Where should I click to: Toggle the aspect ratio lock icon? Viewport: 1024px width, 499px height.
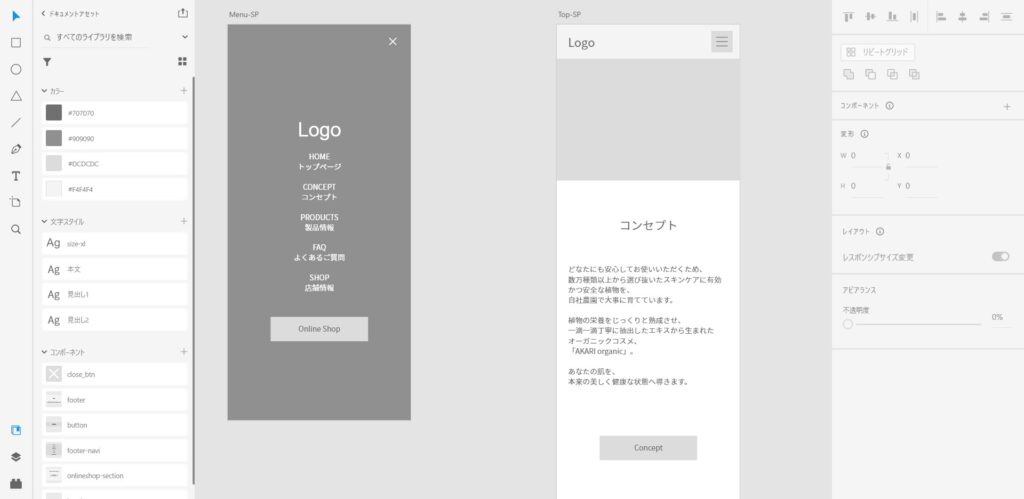click(888, 168)
